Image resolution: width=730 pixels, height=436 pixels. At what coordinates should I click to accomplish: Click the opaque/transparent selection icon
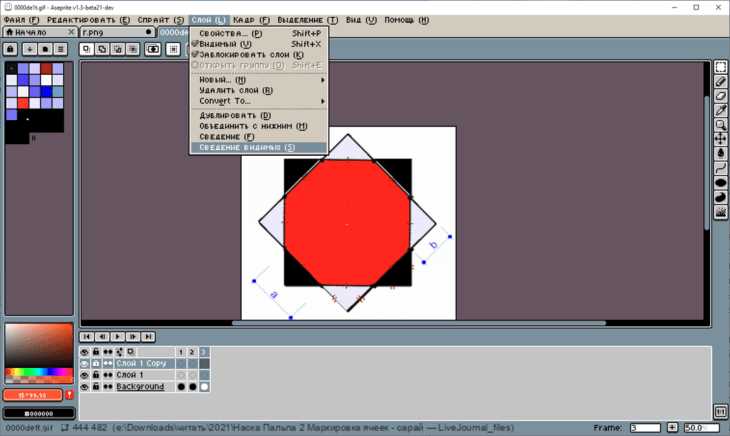point(153,49)
